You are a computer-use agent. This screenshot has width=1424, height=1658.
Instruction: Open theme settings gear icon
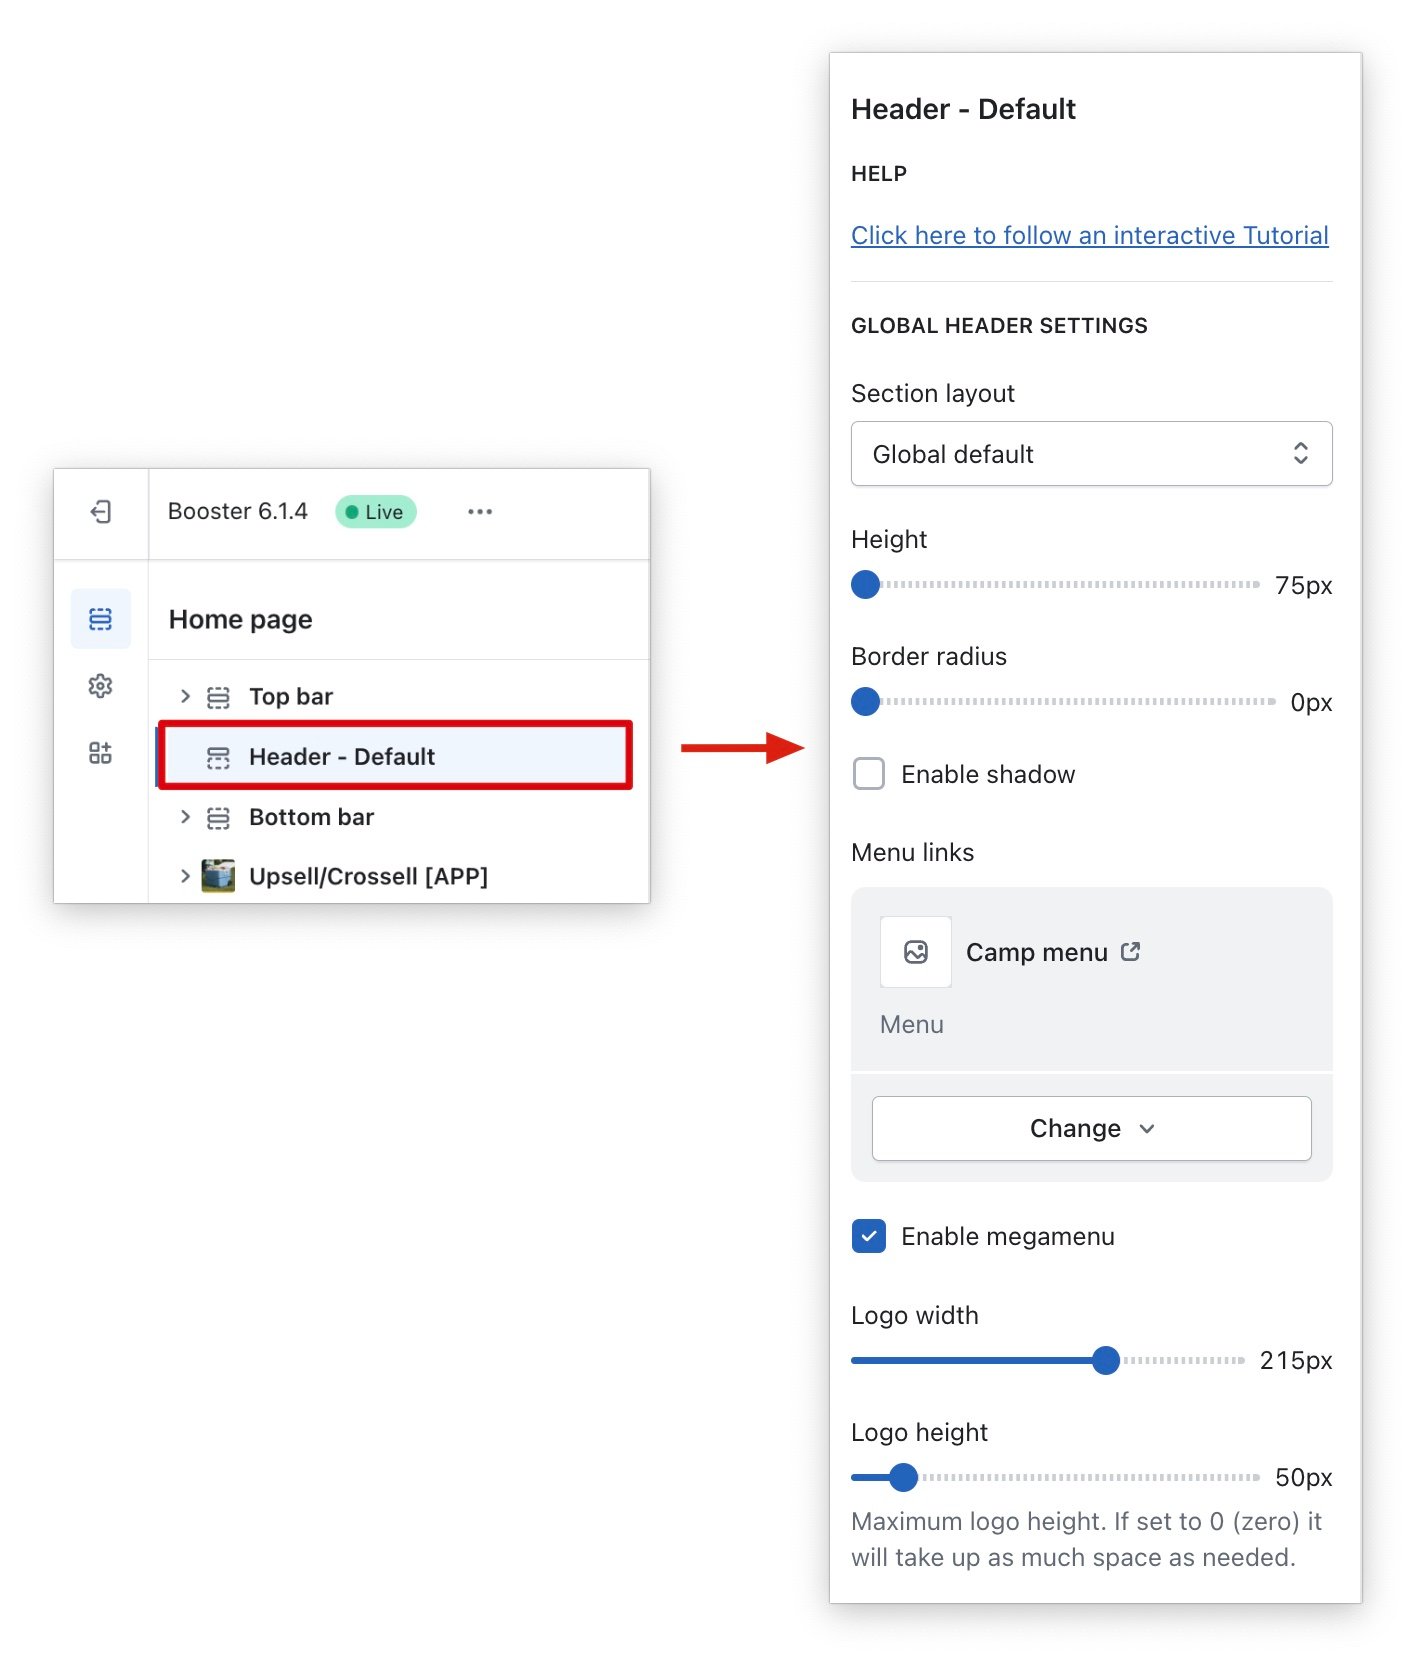point(100,686)
